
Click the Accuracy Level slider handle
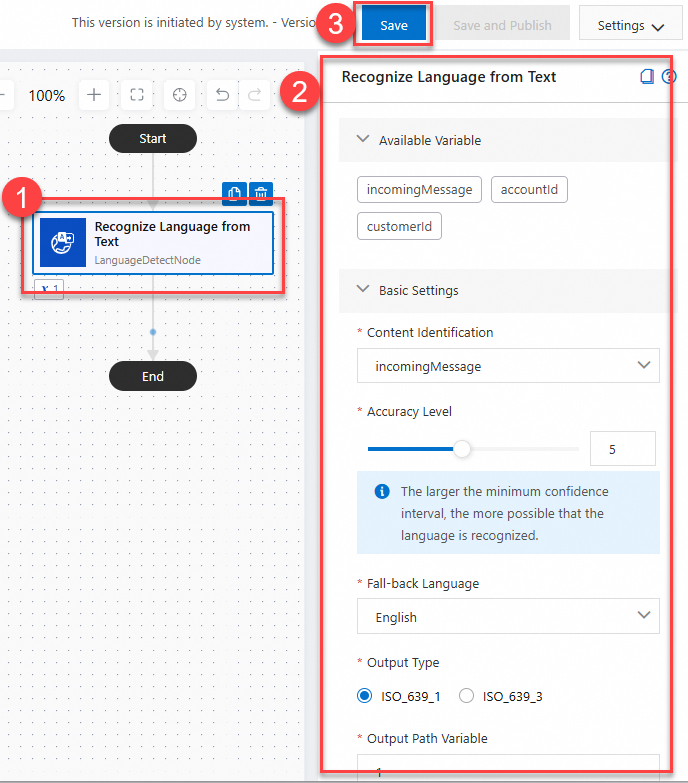tap(462, 449)
